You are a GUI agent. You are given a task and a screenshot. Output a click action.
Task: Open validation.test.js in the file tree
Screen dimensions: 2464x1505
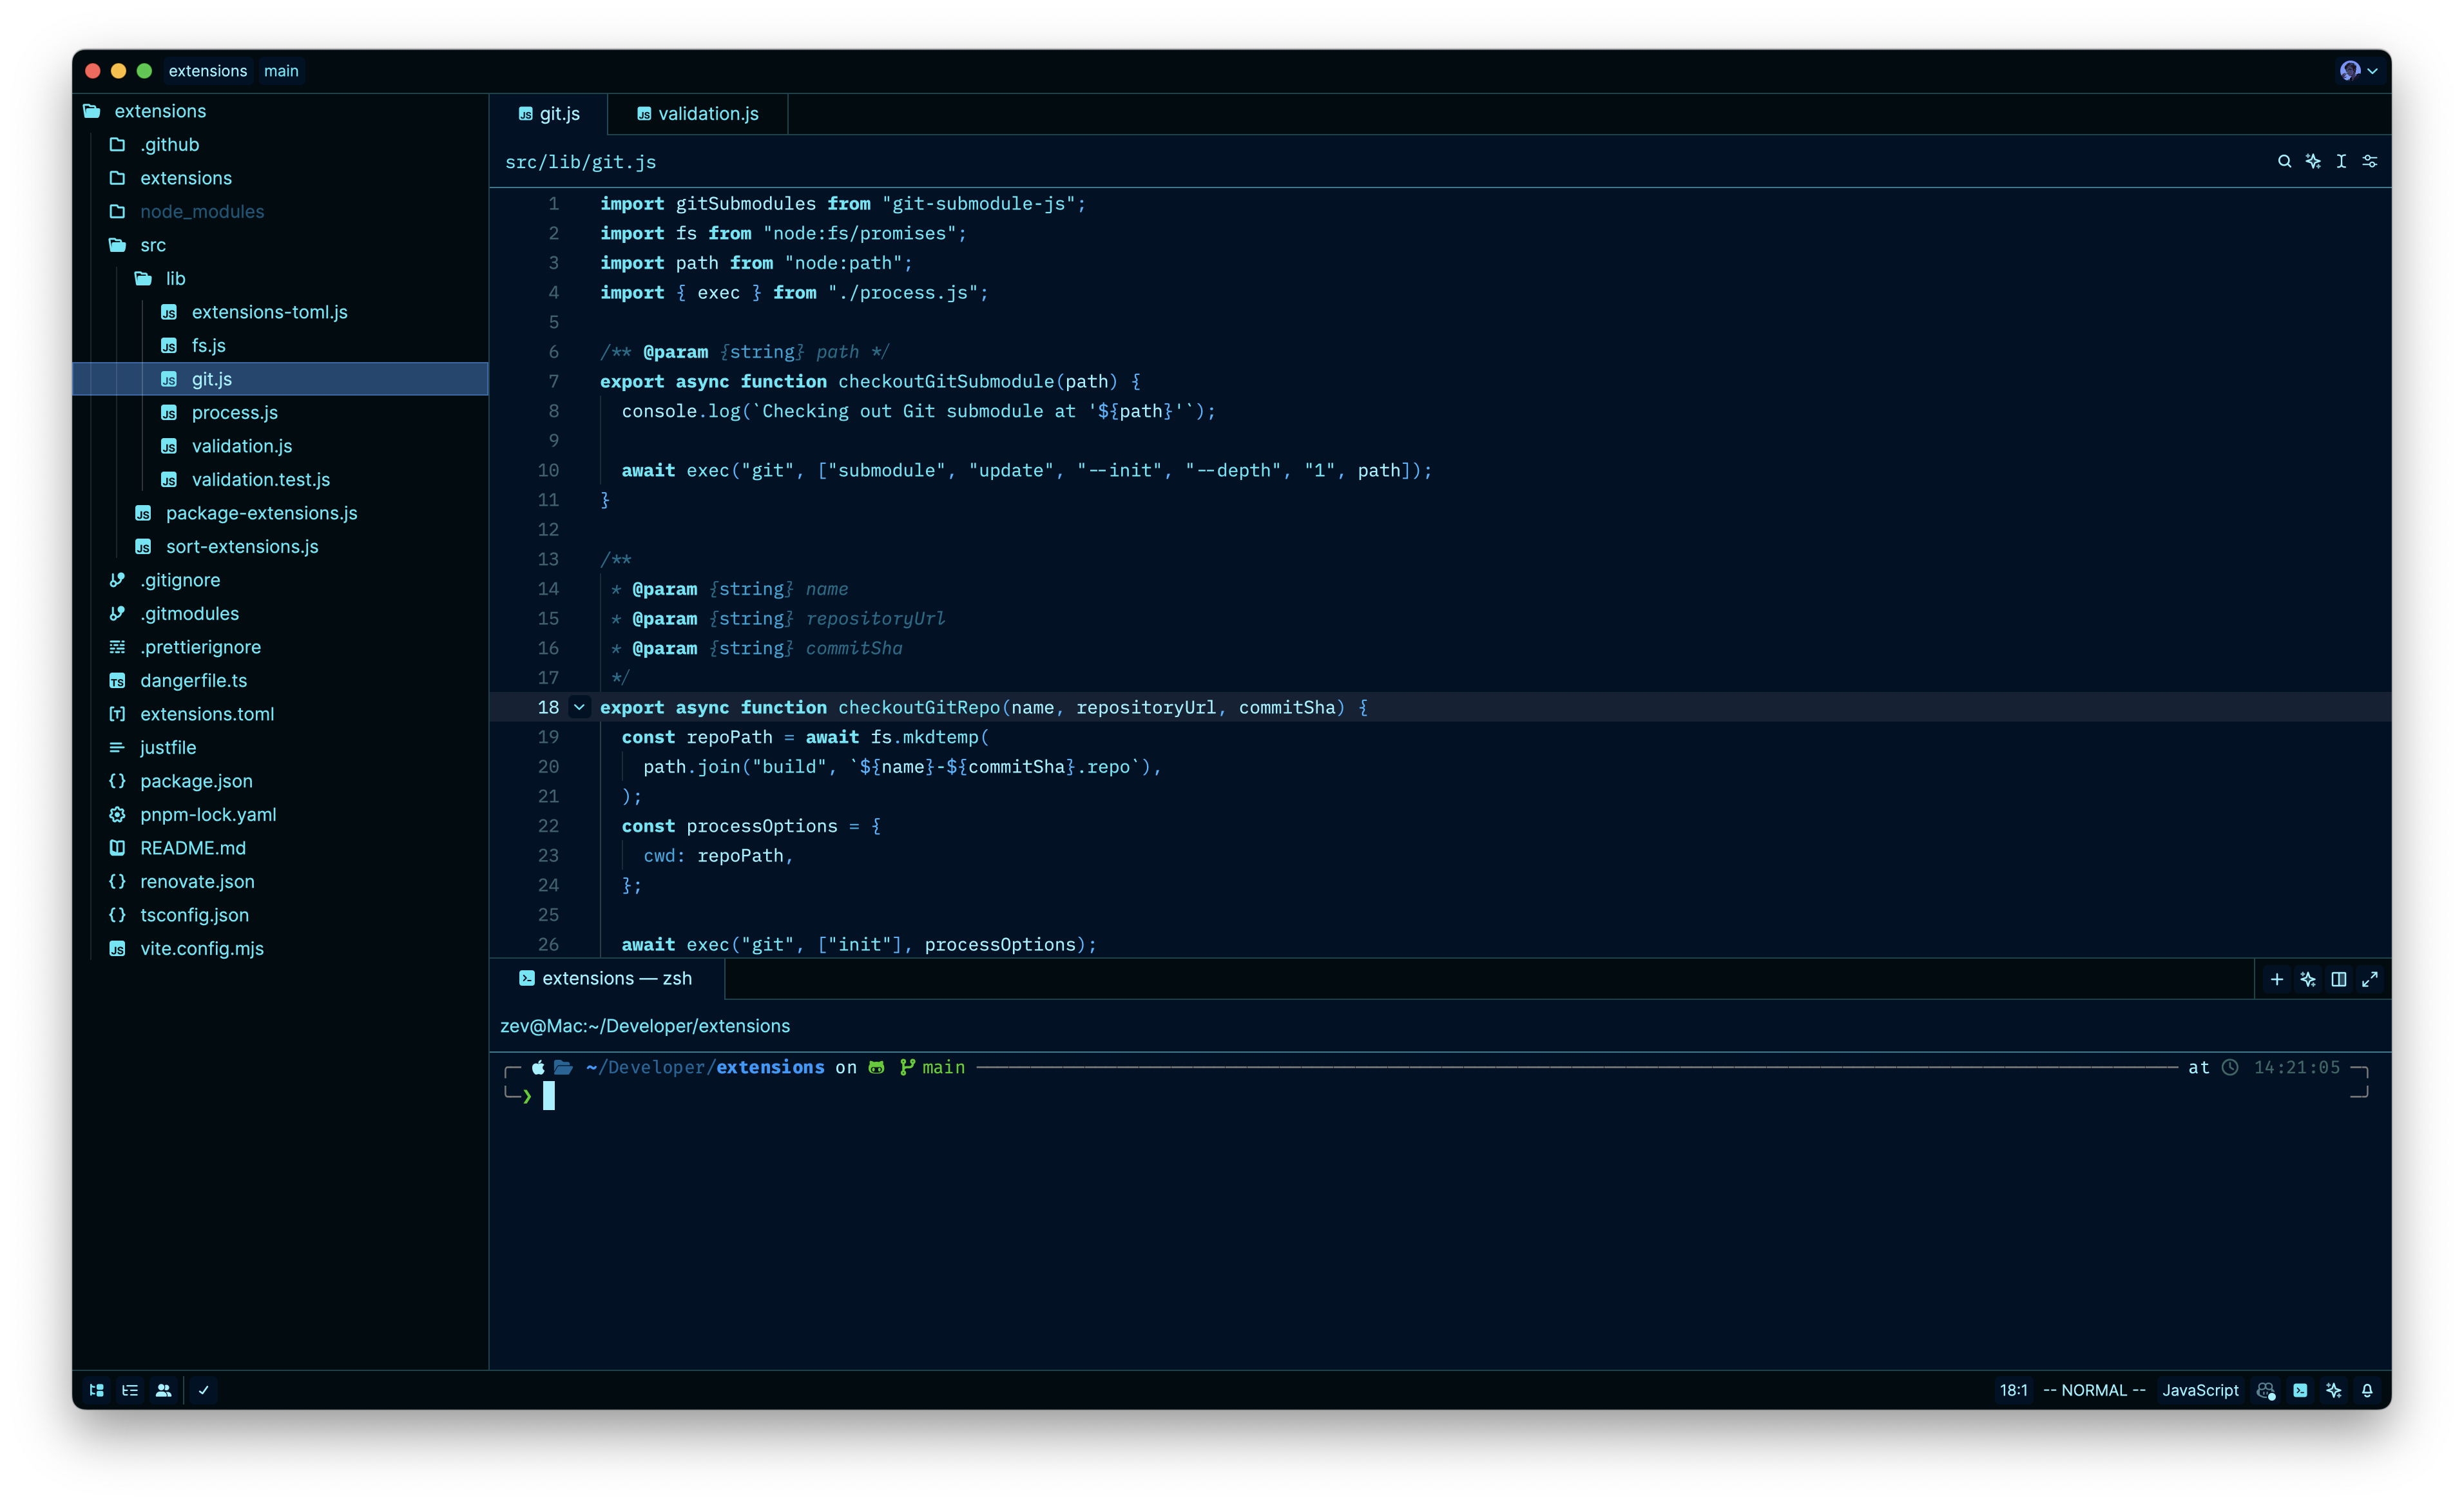click(260, 479)
